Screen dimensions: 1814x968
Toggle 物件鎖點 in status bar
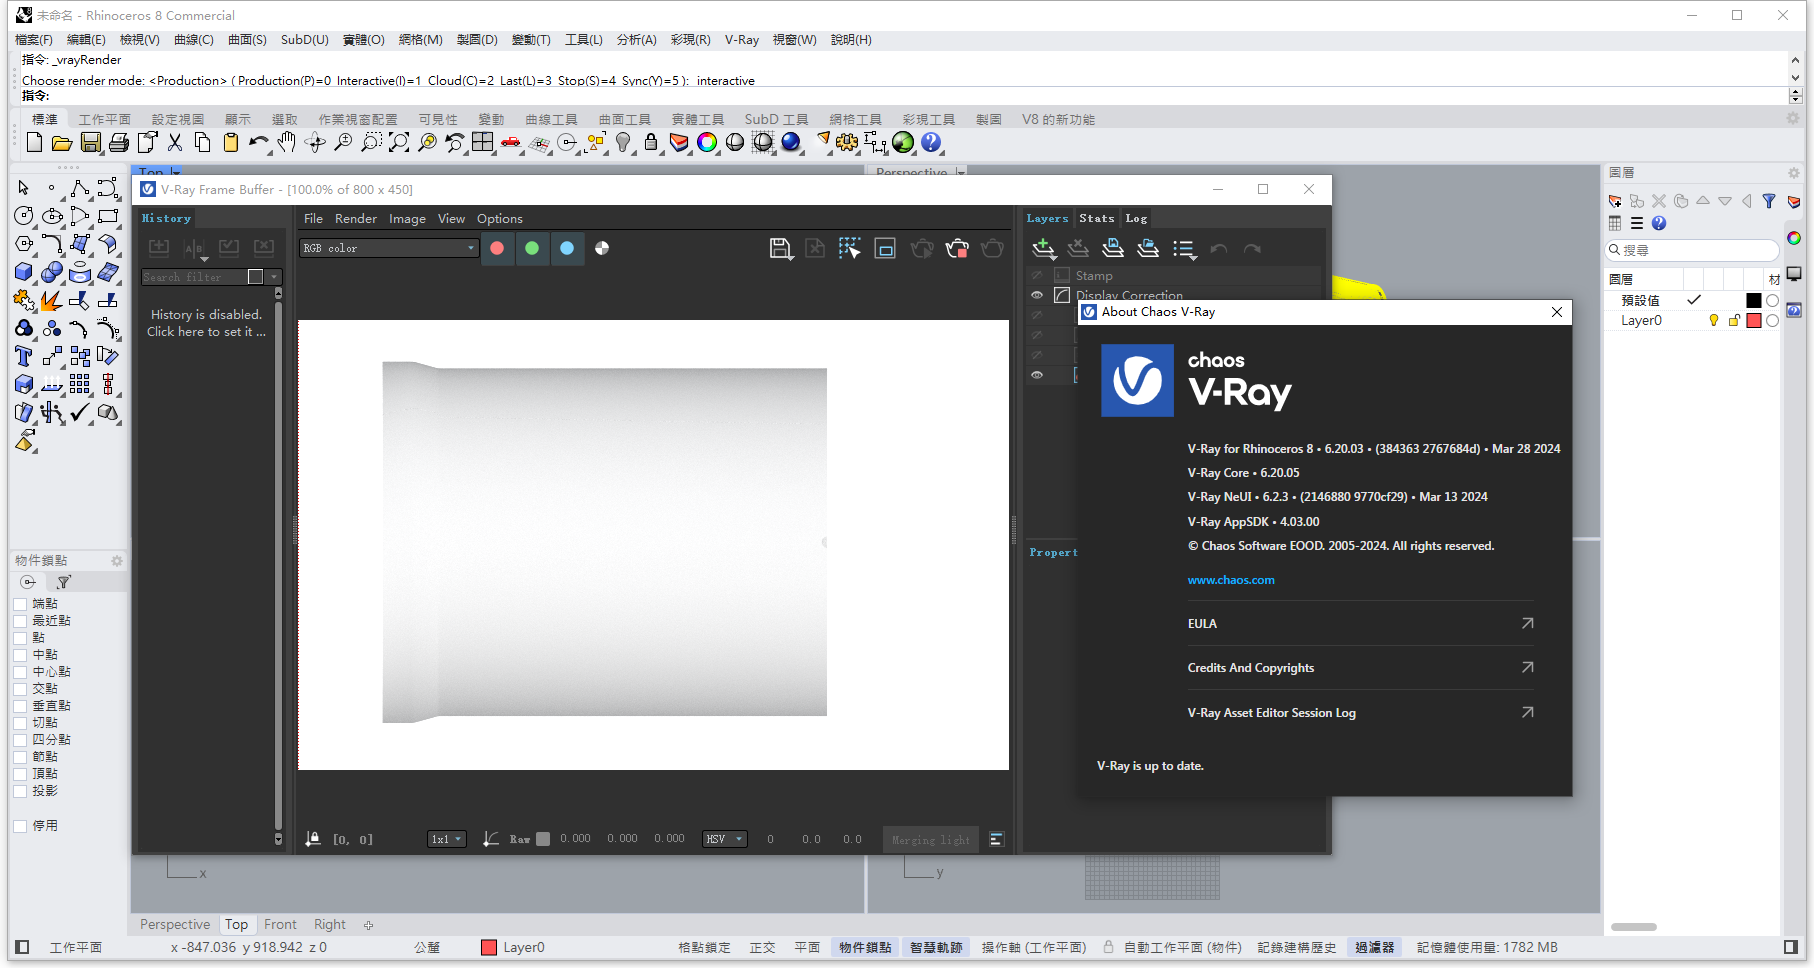click(865, 947)
